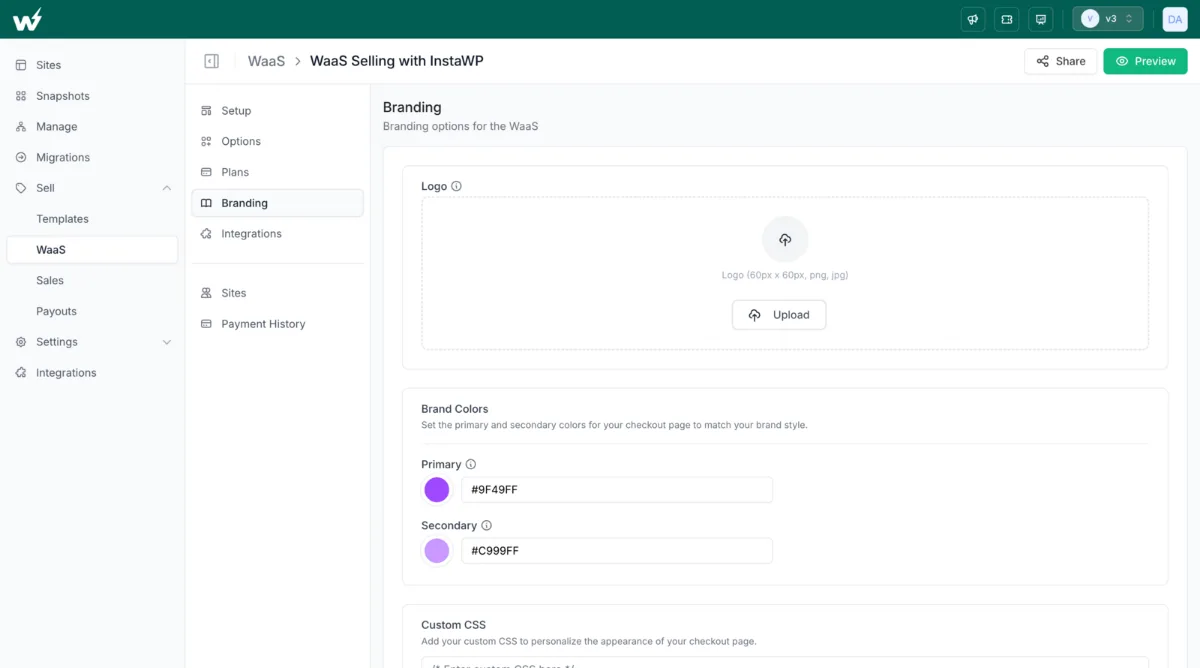The width and height of the screenshot is (1200, 668).
Task: Switch to the Branding tab
Action: point(277,203)
